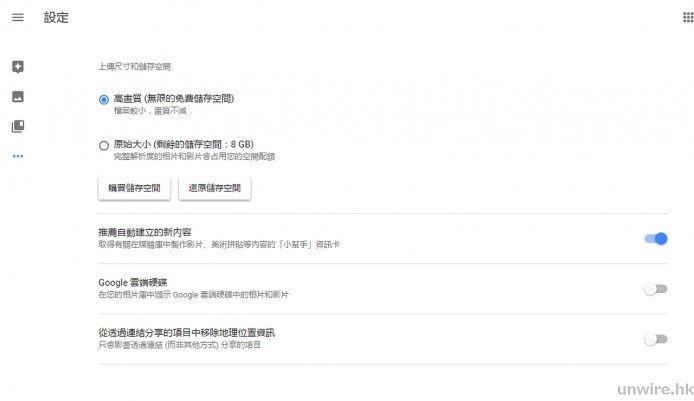Click the three-dot More sidebar icon

point(17,156)
